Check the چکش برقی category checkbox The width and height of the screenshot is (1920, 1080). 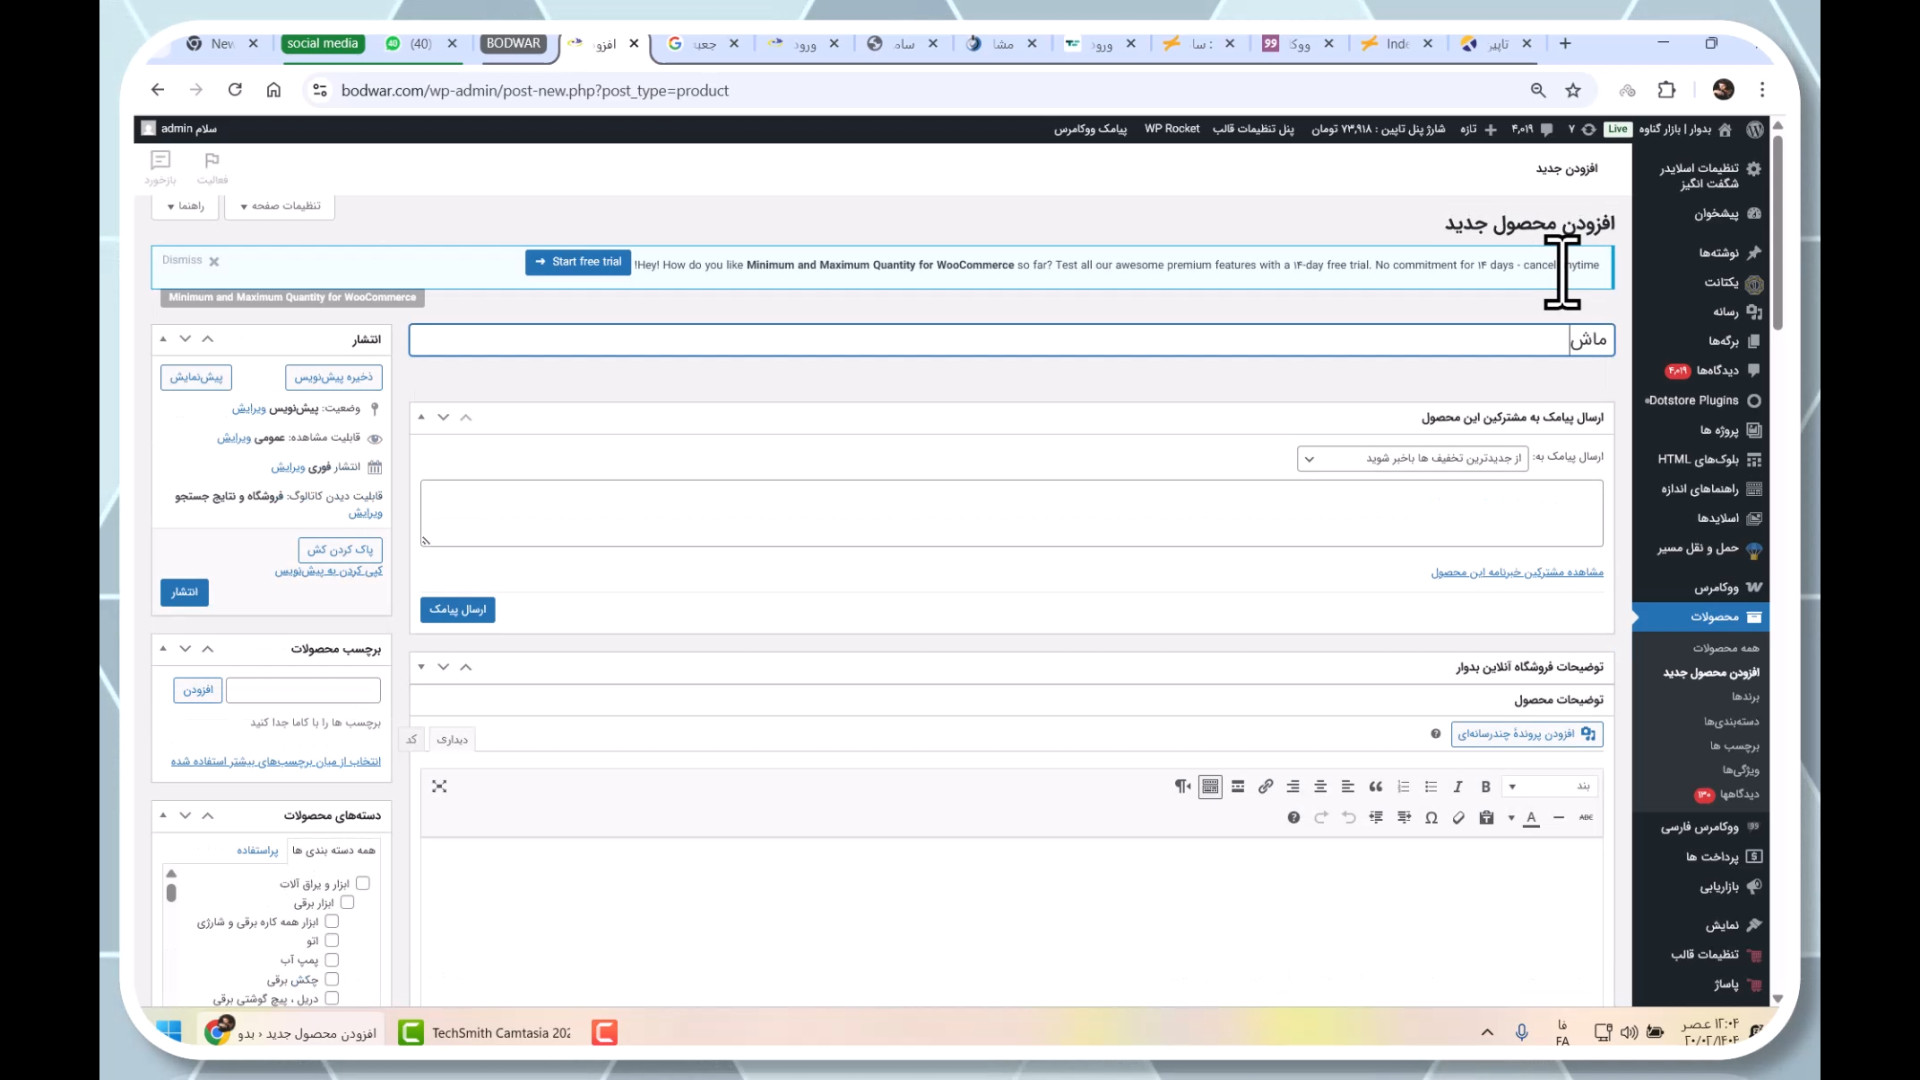tap(332, 979)
